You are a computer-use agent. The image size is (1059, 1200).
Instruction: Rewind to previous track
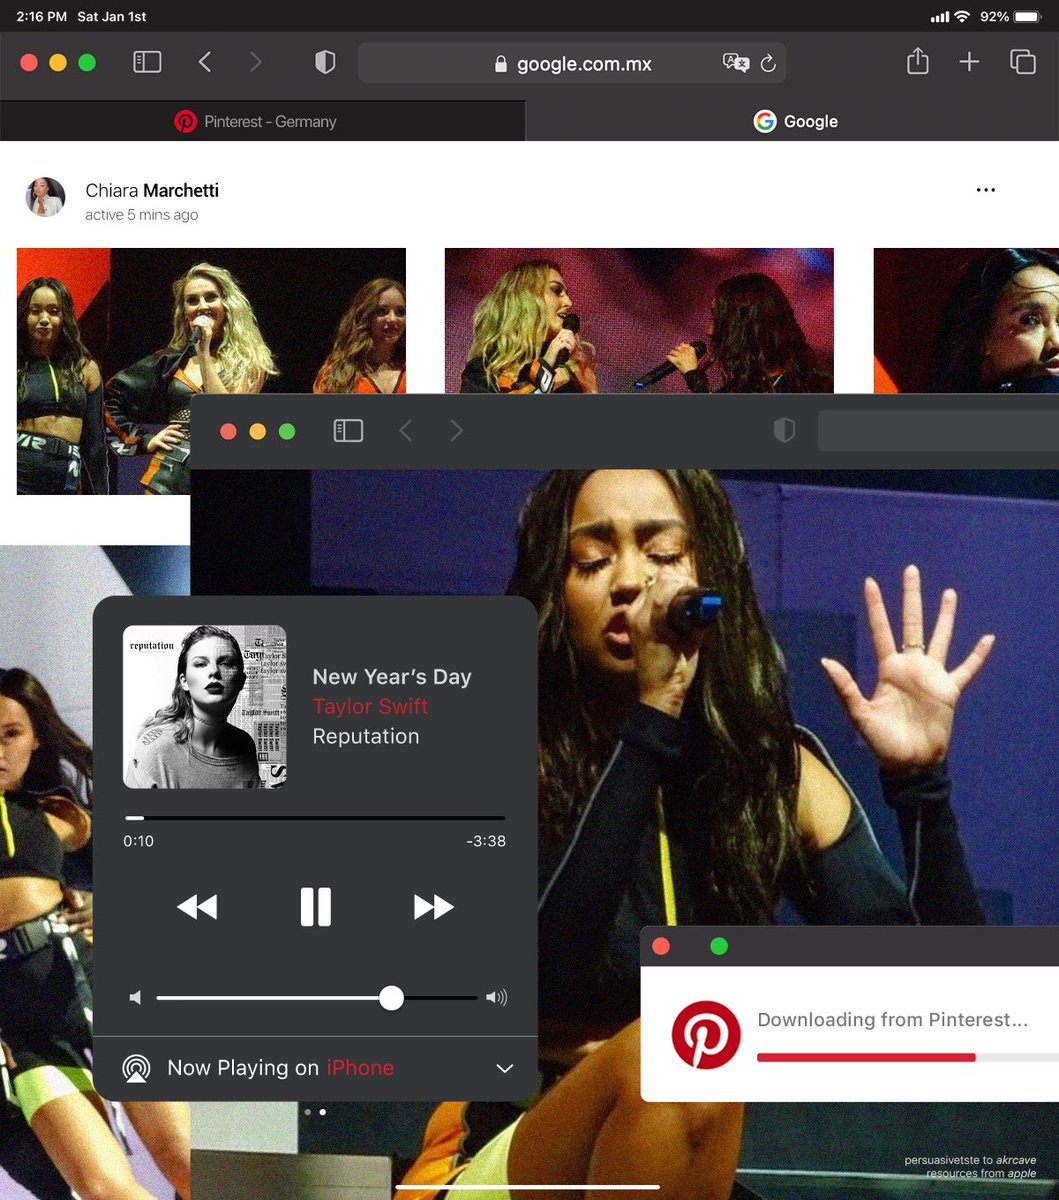tap(197, 907)
